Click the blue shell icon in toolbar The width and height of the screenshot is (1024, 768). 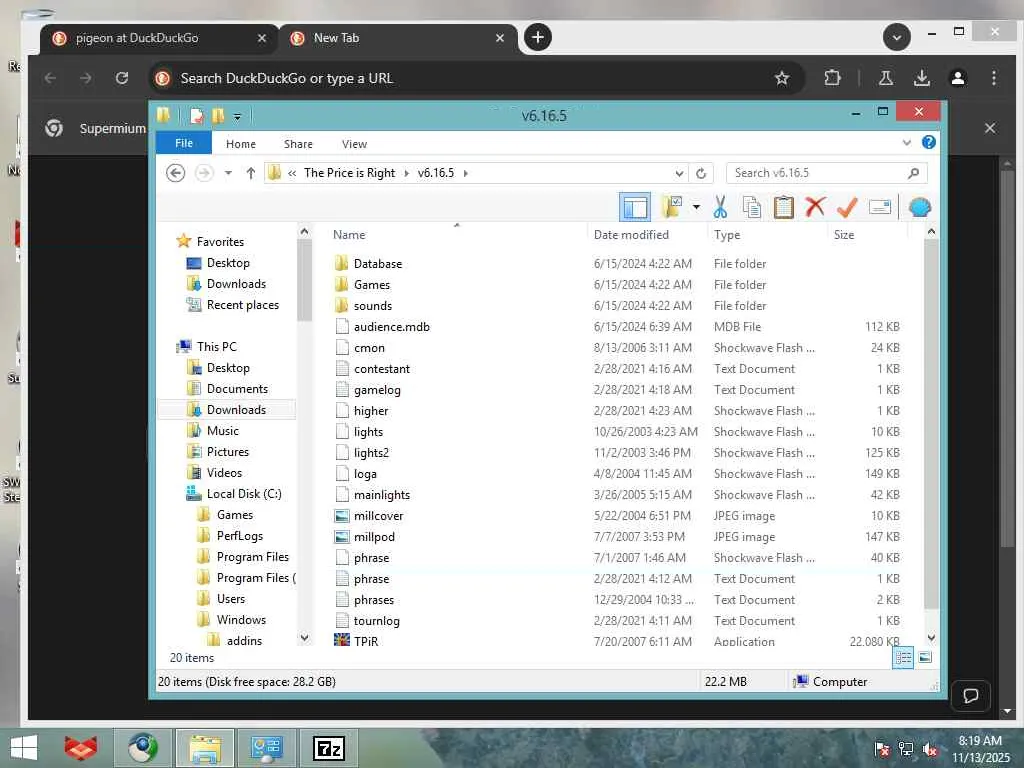click(x=920, y=208)
